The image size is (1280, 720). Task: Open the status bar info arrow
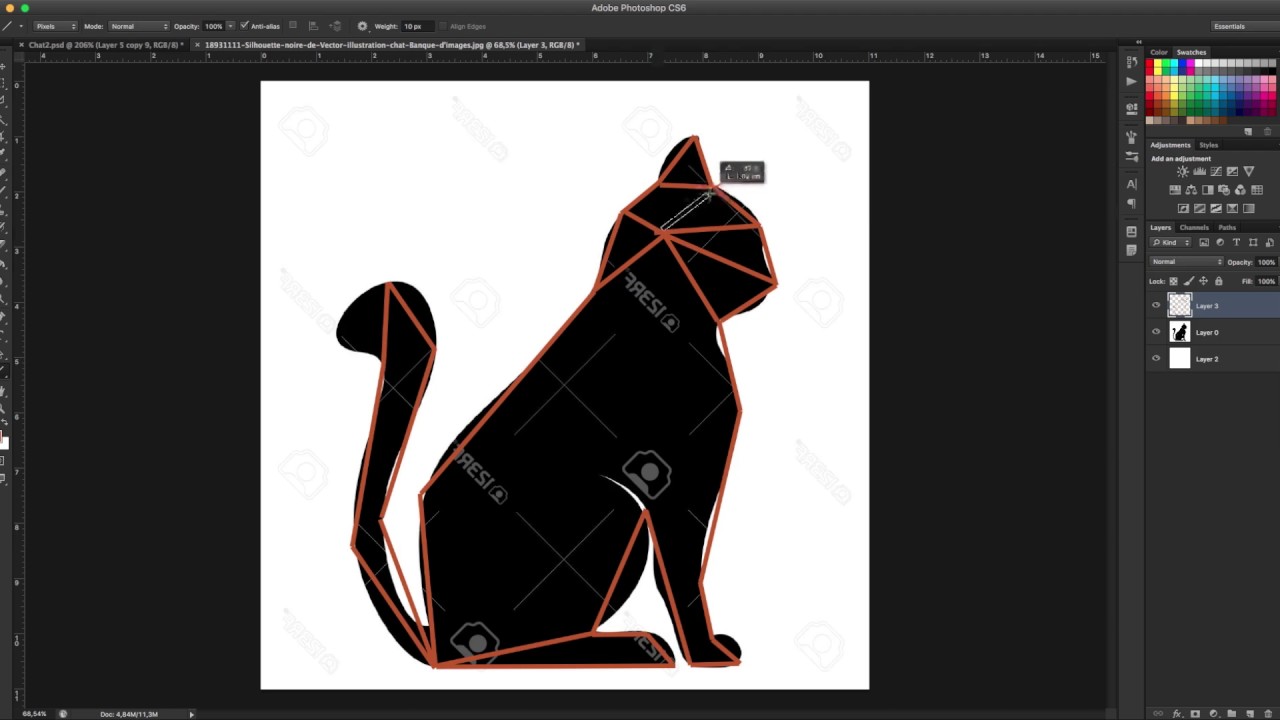[191, 714]
